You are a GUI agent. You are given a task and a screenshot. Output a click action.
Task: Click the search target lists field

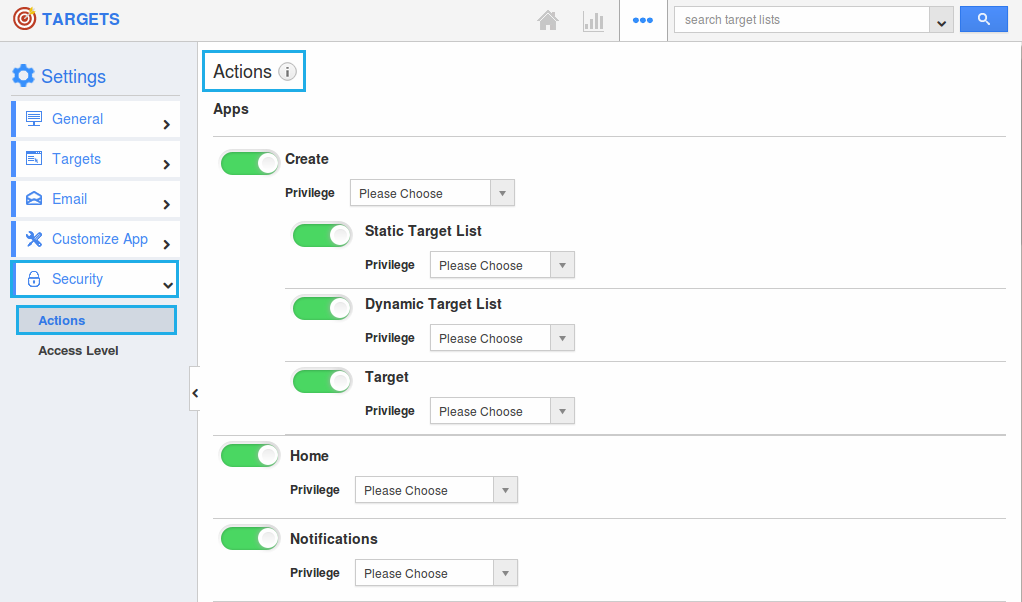point(801,20)
